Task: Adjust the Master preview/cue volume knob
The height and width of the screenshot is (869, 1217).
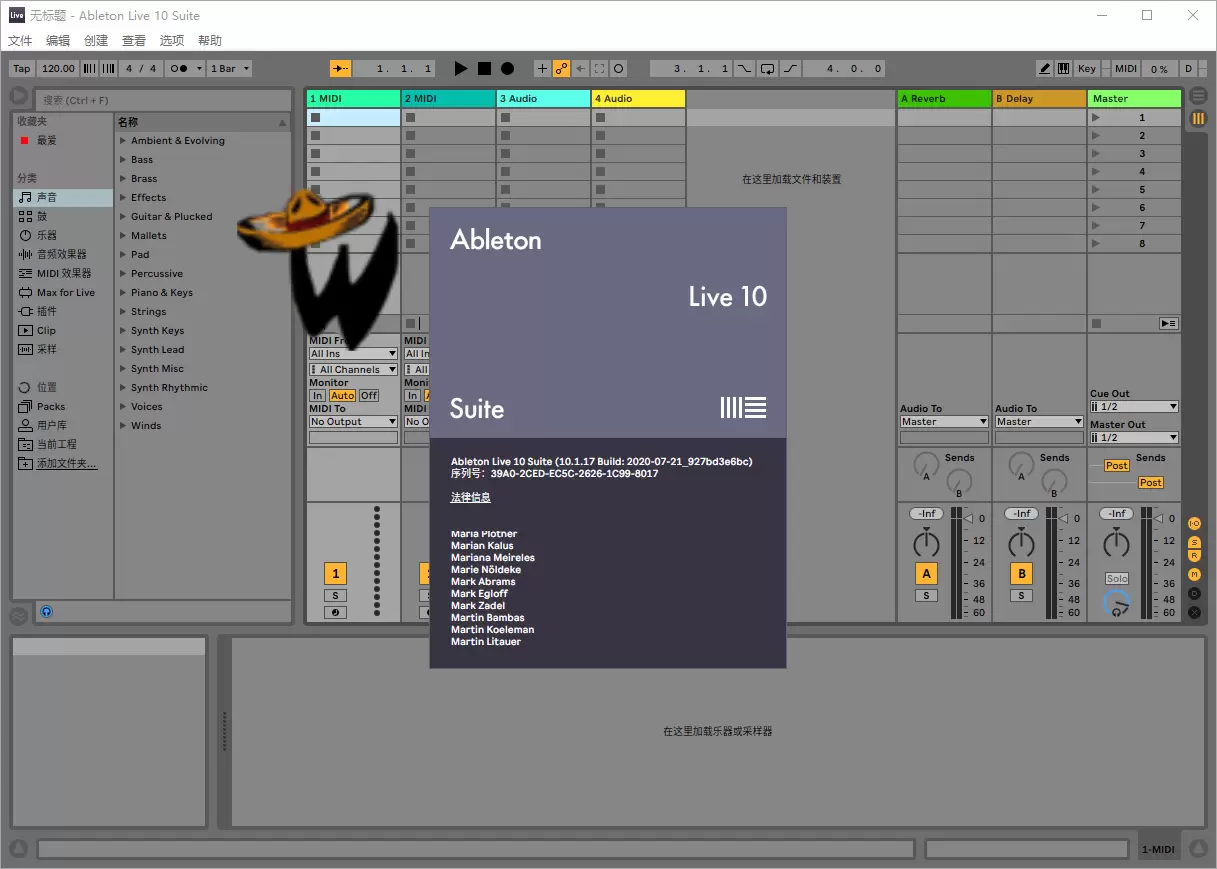Action: (1116, 602)
